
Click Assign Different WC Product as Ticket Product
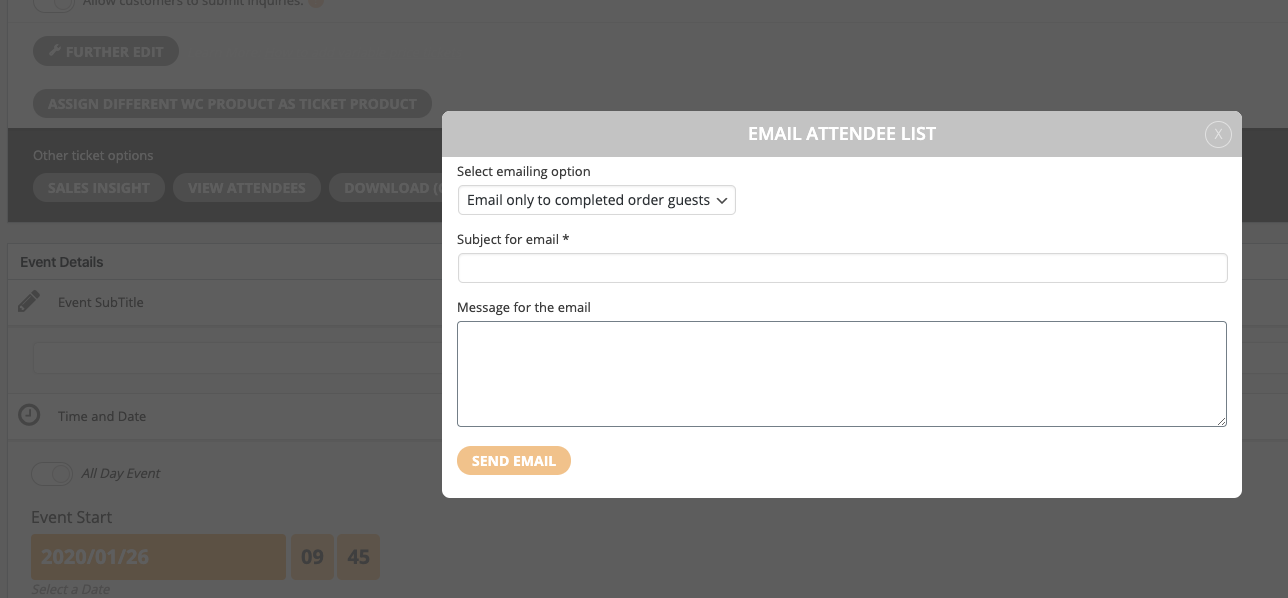click(232, 104)
